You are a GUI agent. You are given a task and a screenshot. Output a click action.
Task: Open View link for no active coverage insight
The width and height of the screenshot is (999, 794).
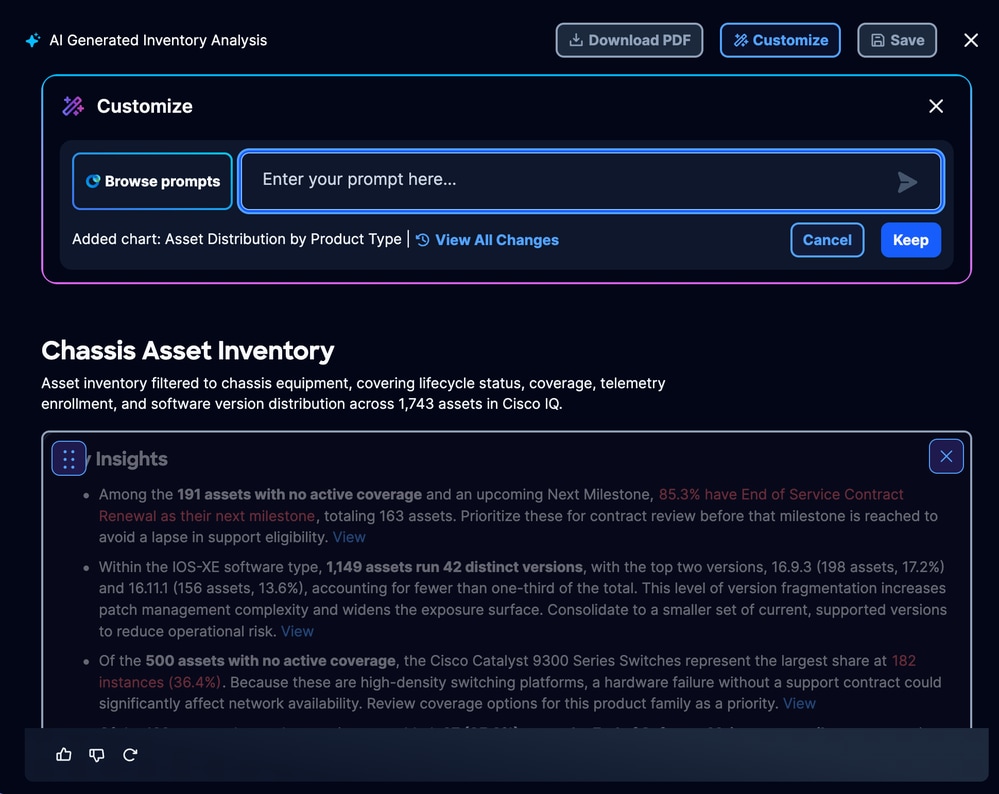(349, 537)
